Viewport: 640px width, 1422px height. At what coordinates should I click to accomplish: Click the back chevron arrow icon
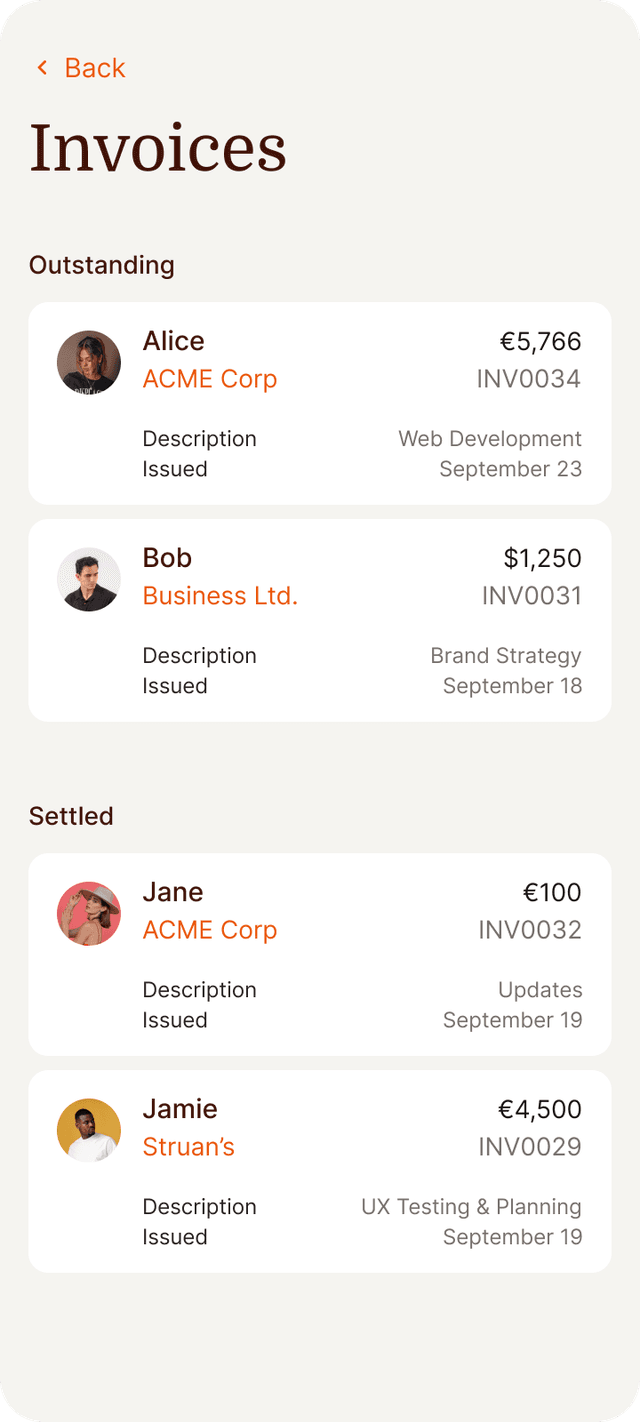pos(42,68)
